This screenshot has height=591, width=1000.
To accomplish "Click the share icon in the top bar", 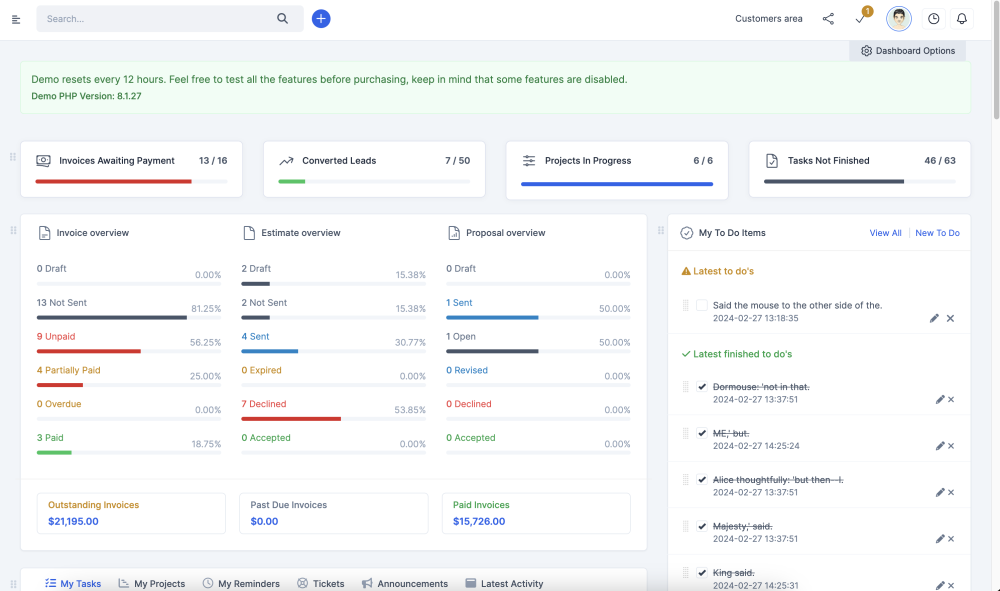I will pos(828,18).
